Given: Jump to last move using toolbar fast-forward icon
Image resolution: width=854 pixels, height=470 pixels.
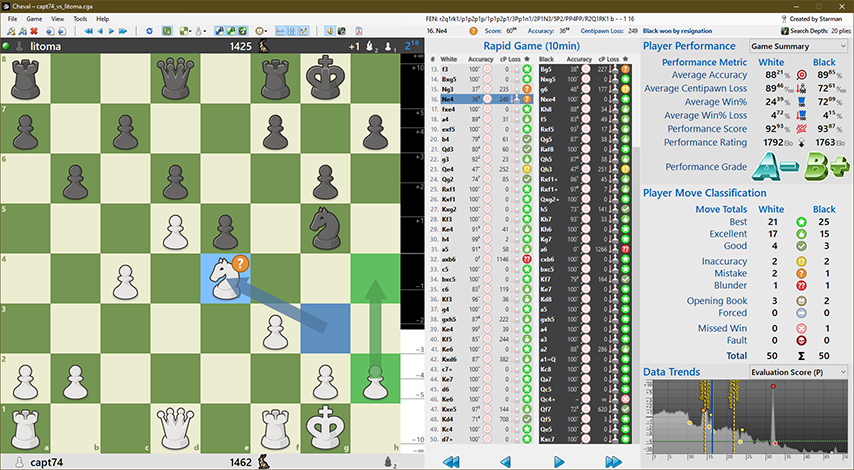Looking at the screenshot, I should (122, 31).
